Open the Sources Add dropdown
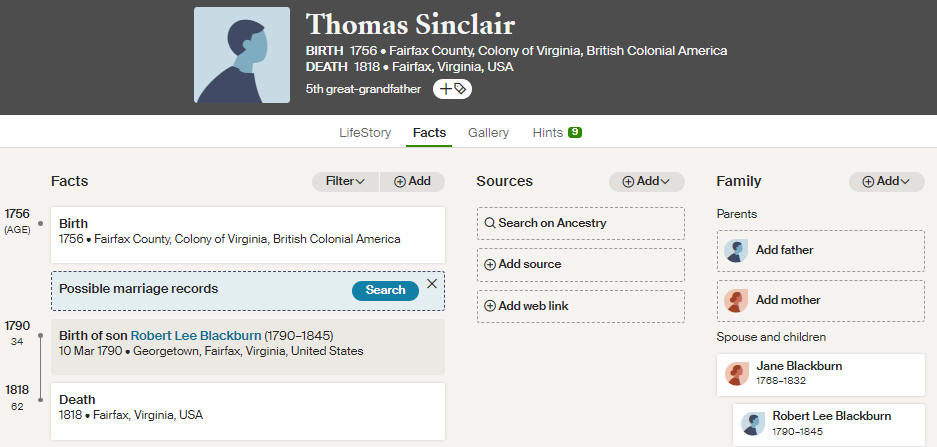Screen dimensions: 937x447 point(647,182)
